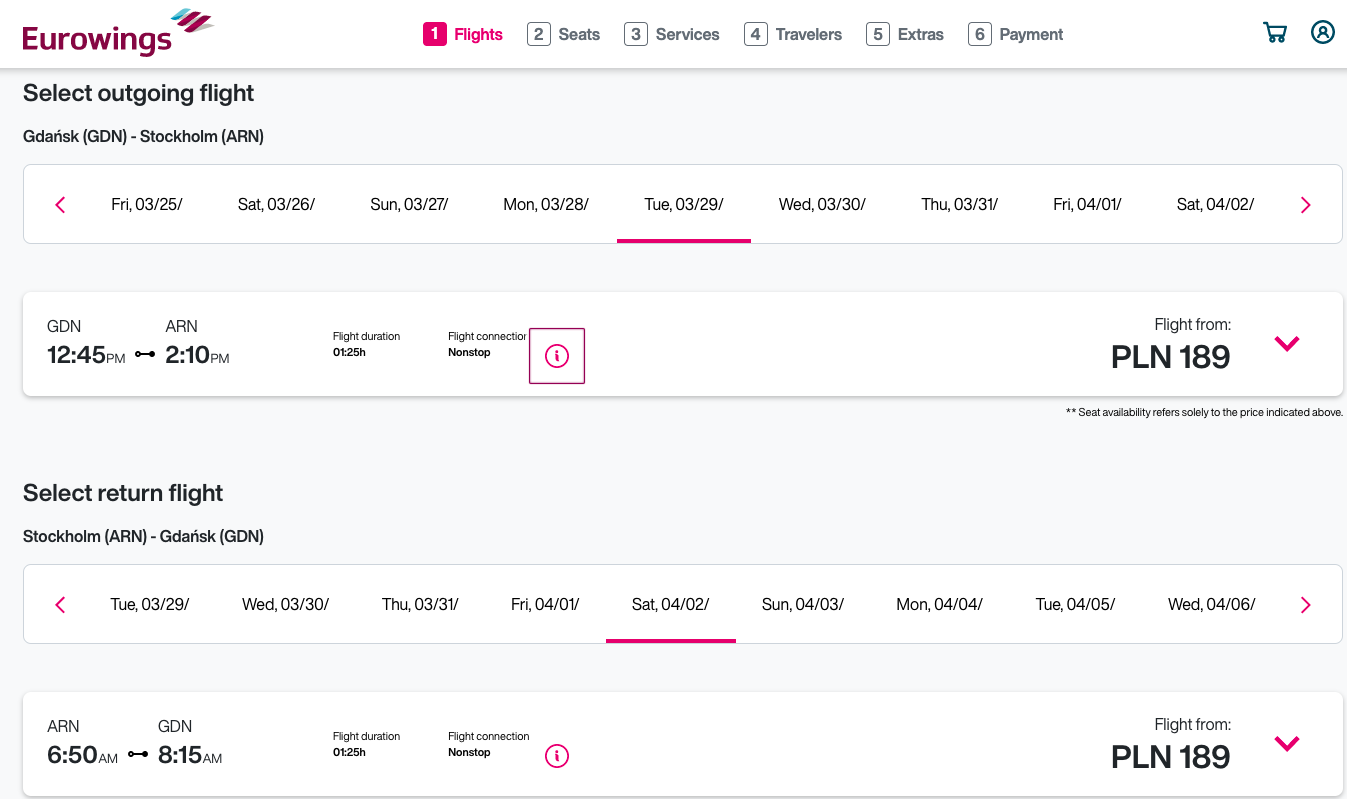Expand the 6:50 AM return flight fares
The height and width of the screenshot is (799, 1347).
pyautogui.click(x=1287, y=743)
